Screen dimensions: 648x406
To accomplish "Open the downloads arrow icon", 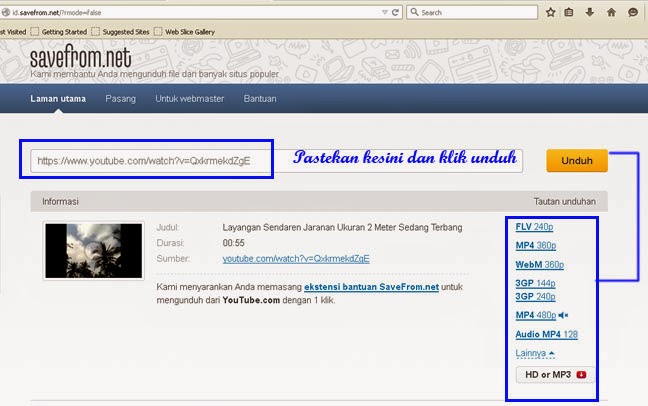I will 590,12.
